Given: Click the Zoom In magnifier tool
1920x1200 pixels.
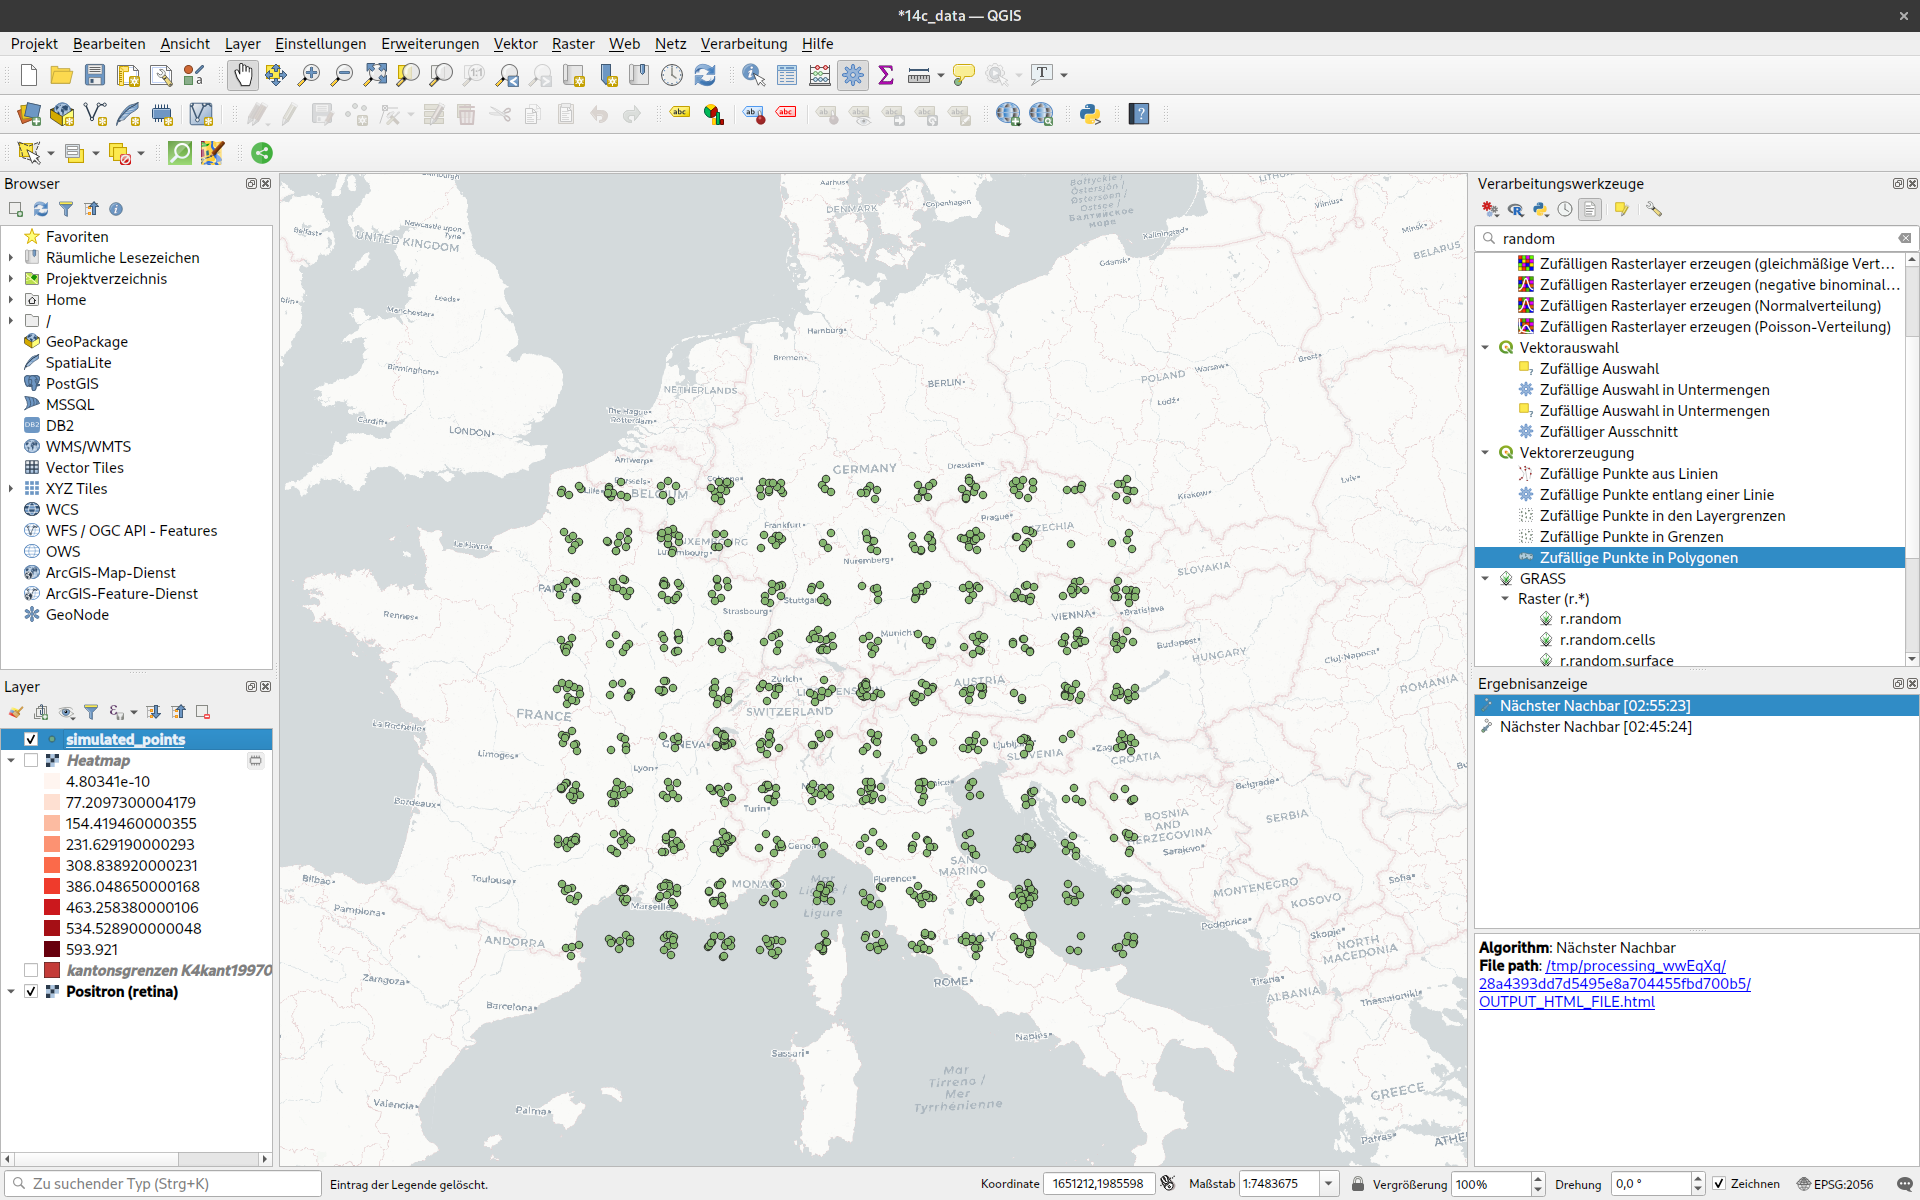Looking at the screenshot, I should [309, 75].
